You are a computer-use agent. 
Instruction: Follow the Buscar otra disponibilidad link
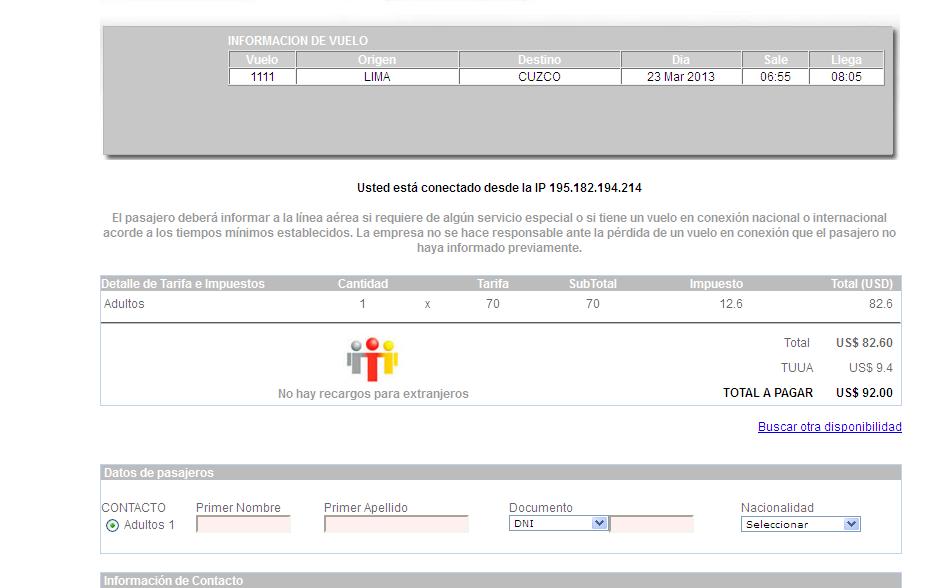(829, 427)
